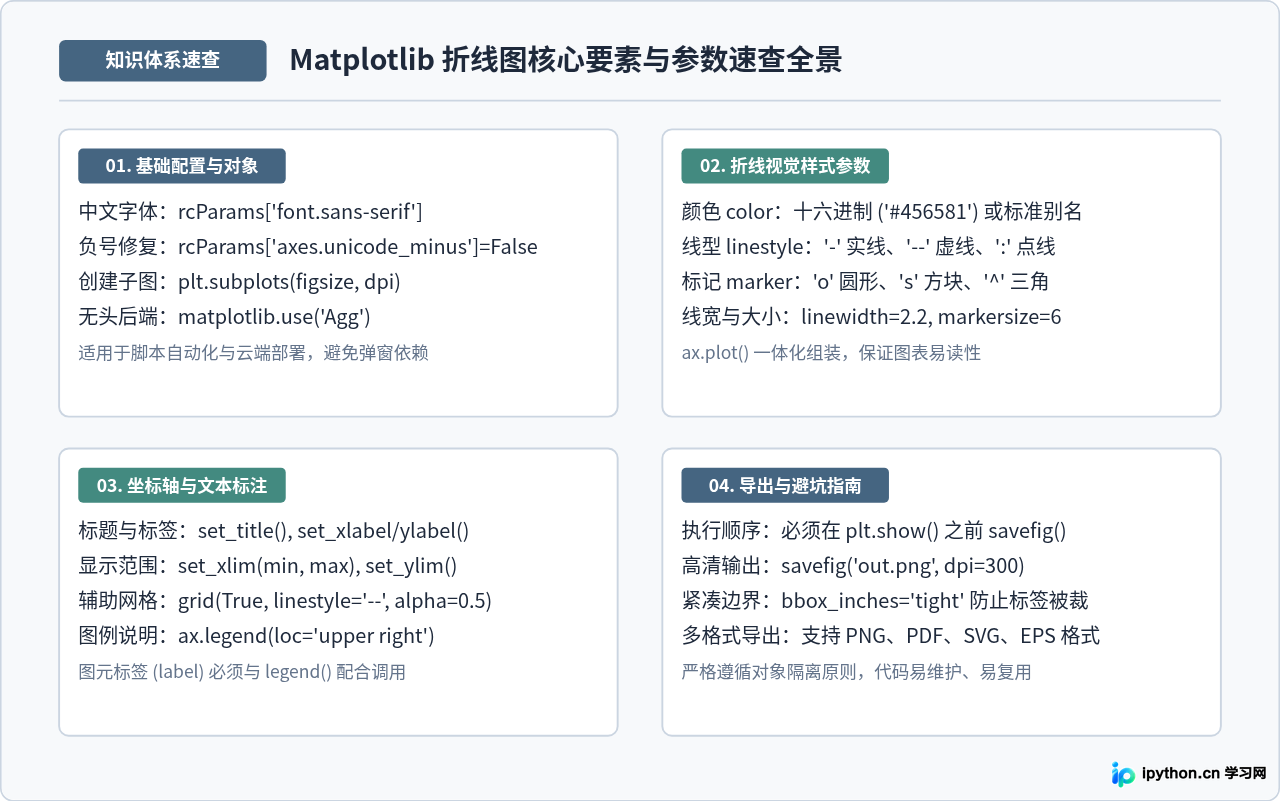
Task: Click the "线型 linestyle" line
Action: point(869,247)
